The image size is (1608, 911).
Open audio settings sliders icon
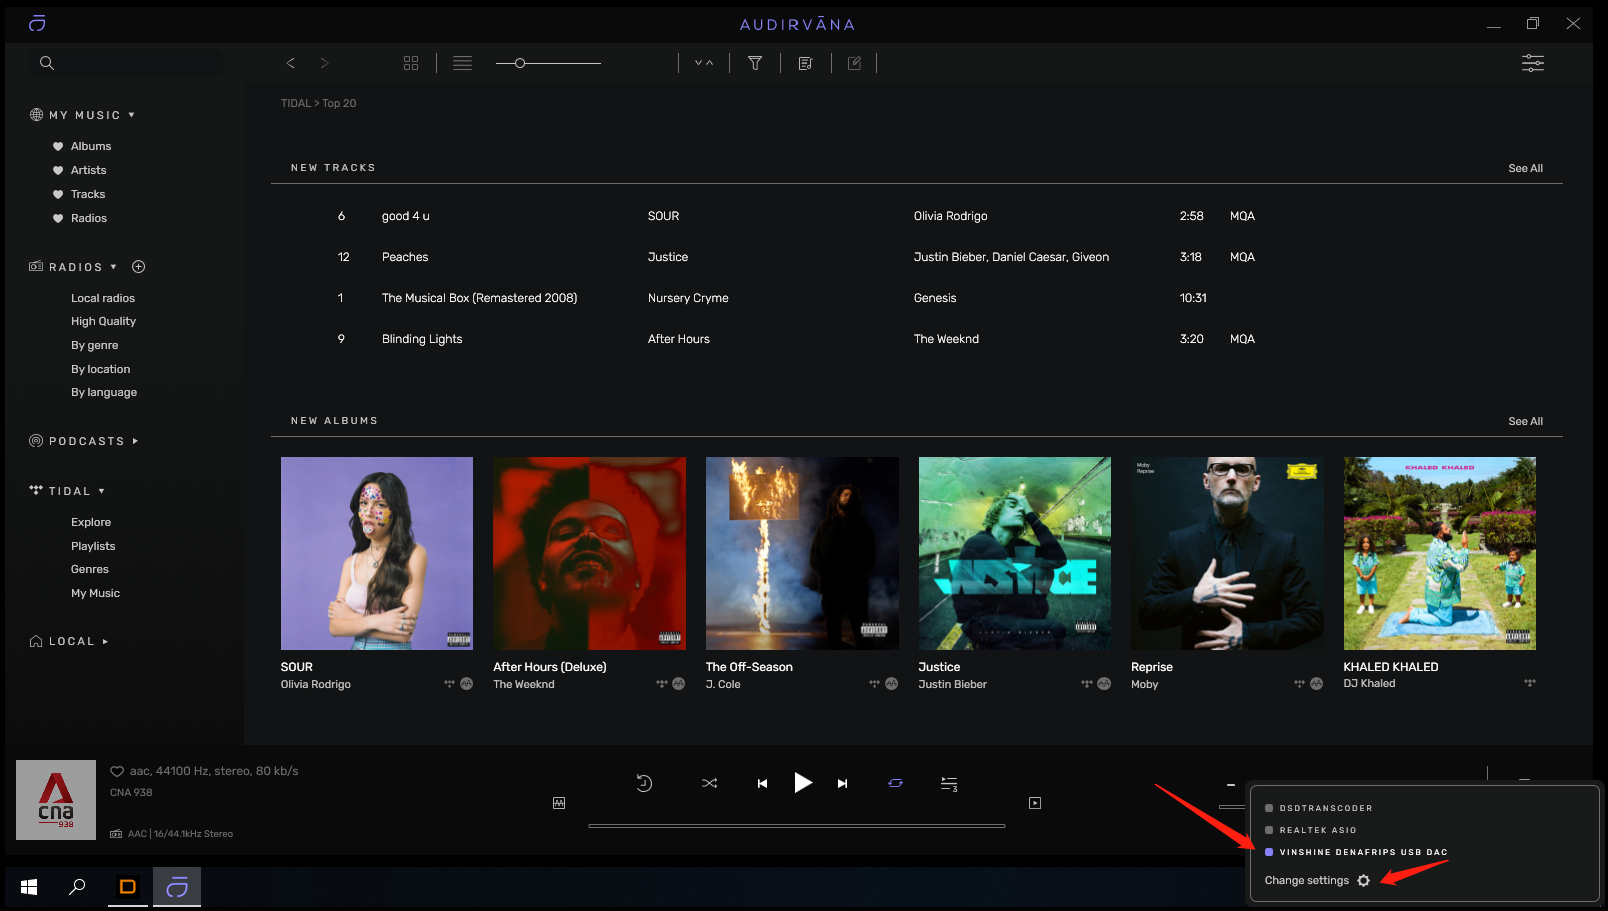point(1532,63)
